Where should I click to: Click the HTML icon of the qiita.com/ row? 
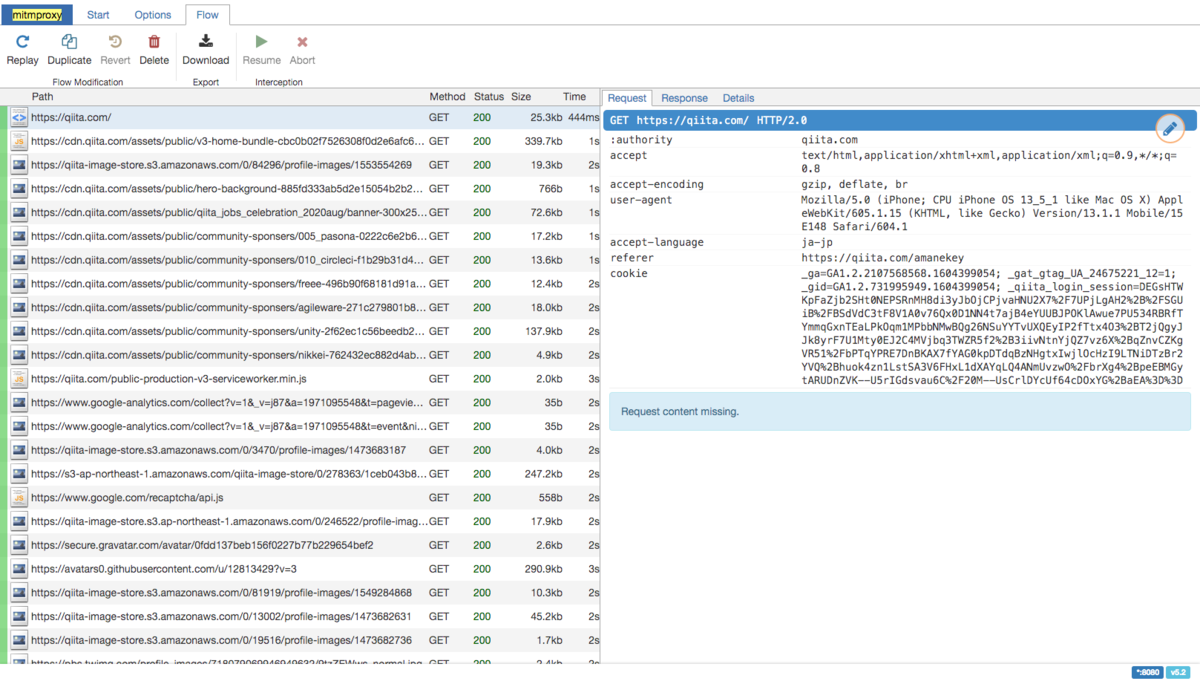click(x=19, y=117)
